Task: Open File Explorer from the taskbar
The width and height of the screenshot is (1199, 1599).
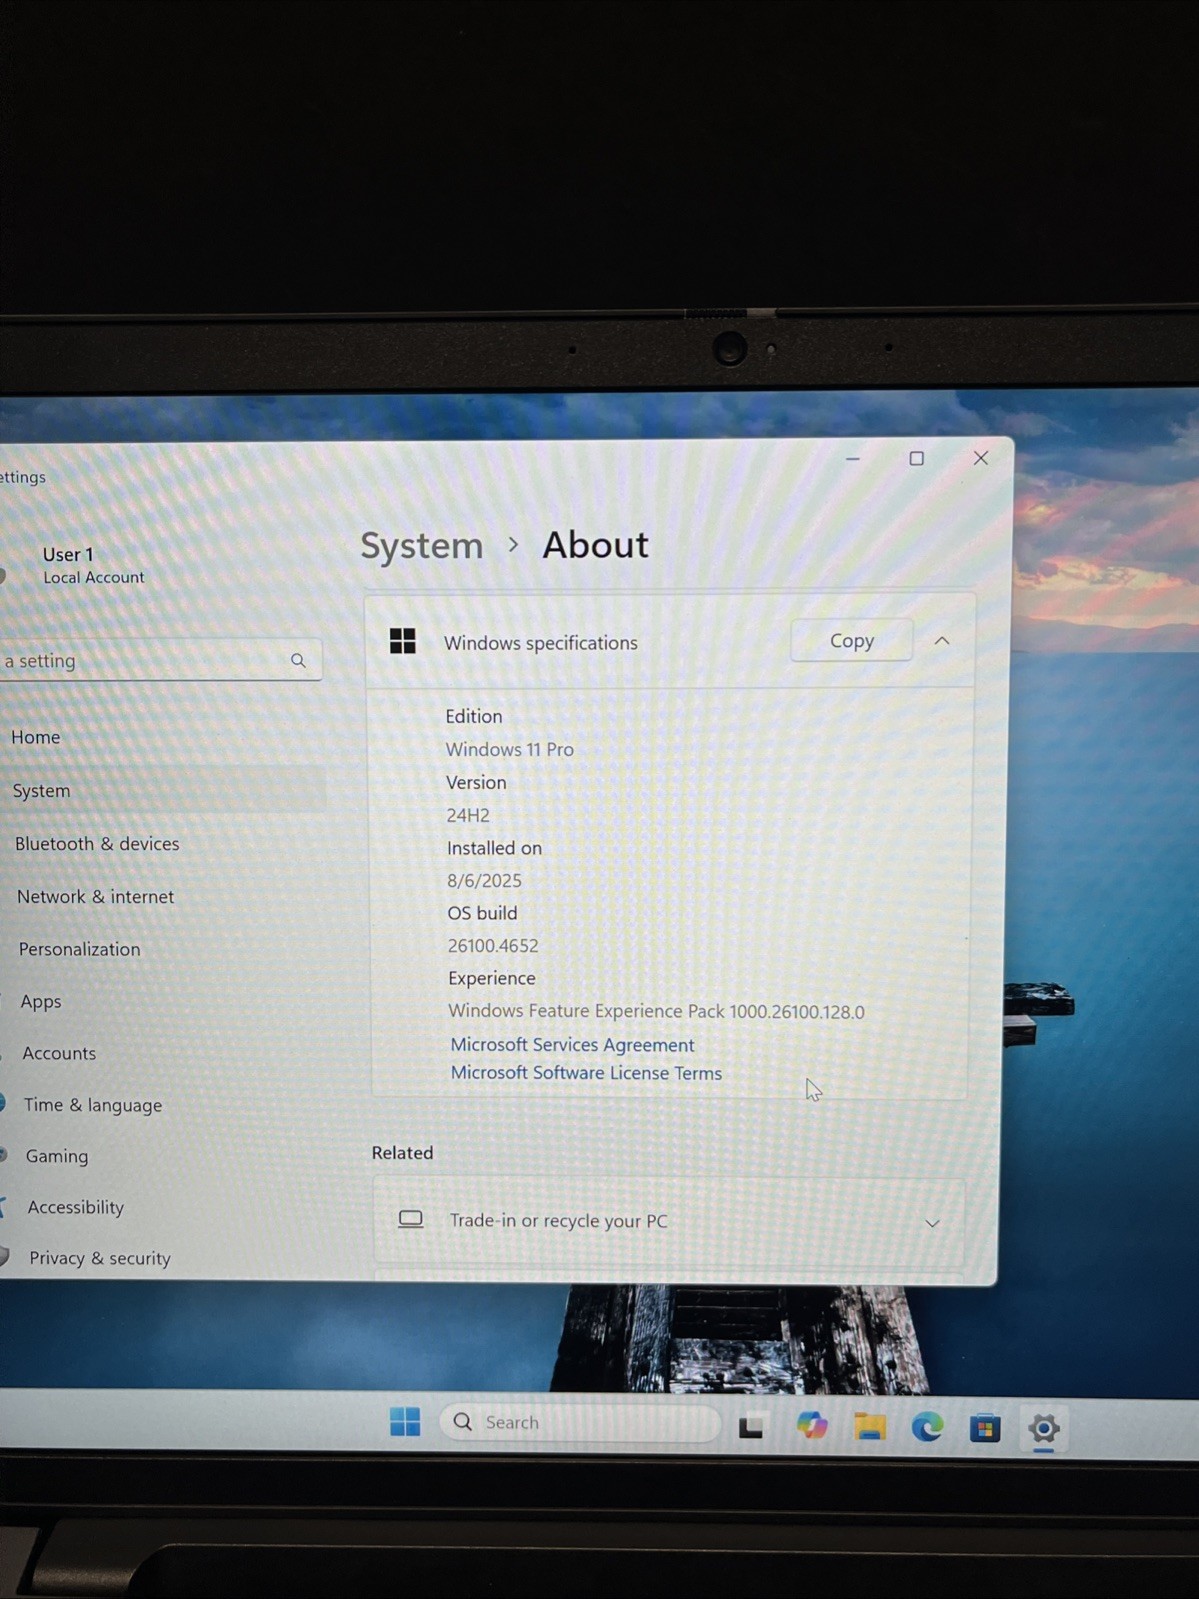Action: 870,1427
